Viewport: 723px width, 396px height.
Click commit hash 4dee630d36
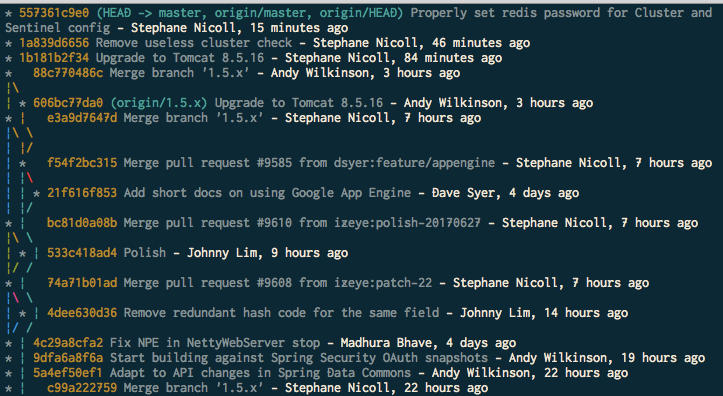(82, 313)
